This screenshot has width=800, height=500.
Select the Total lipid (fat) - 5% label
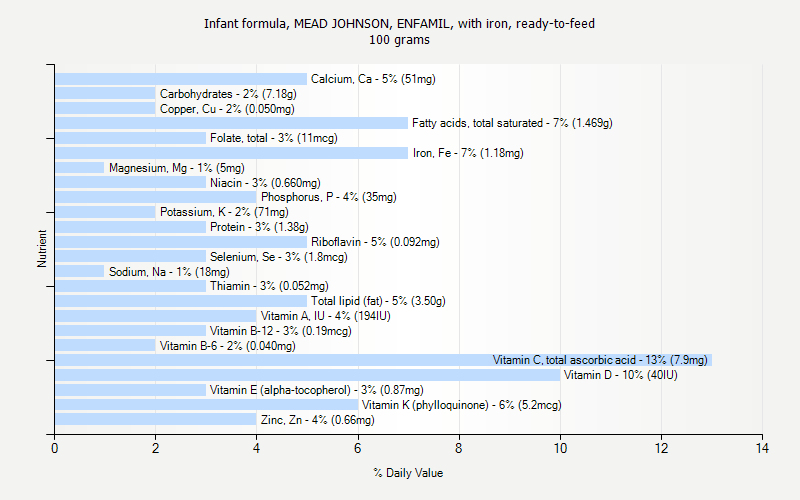[x=378, y=301]
